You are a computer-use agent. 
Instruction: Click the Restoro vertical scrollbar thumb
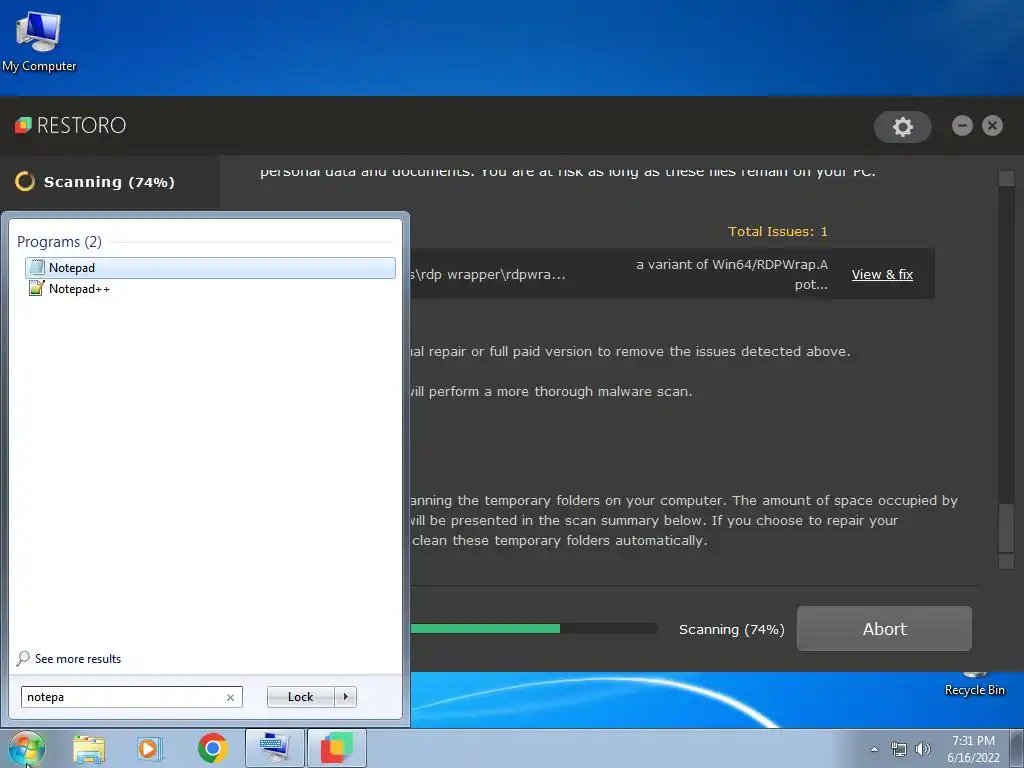tap(1006, 529)
